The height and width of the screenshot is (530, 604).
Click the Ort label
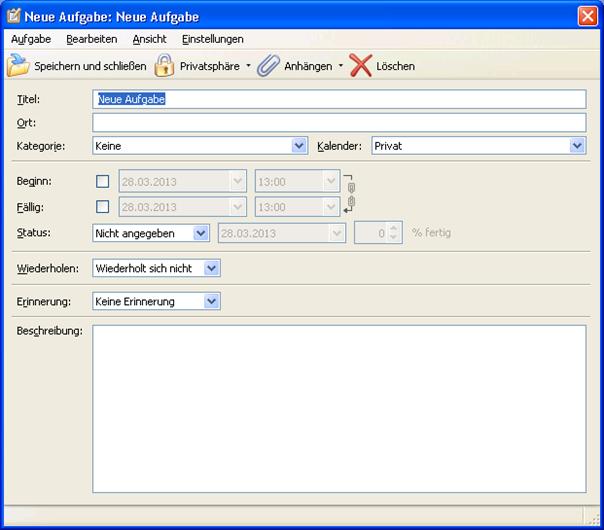pyautogui.click(x=26, y=122)
